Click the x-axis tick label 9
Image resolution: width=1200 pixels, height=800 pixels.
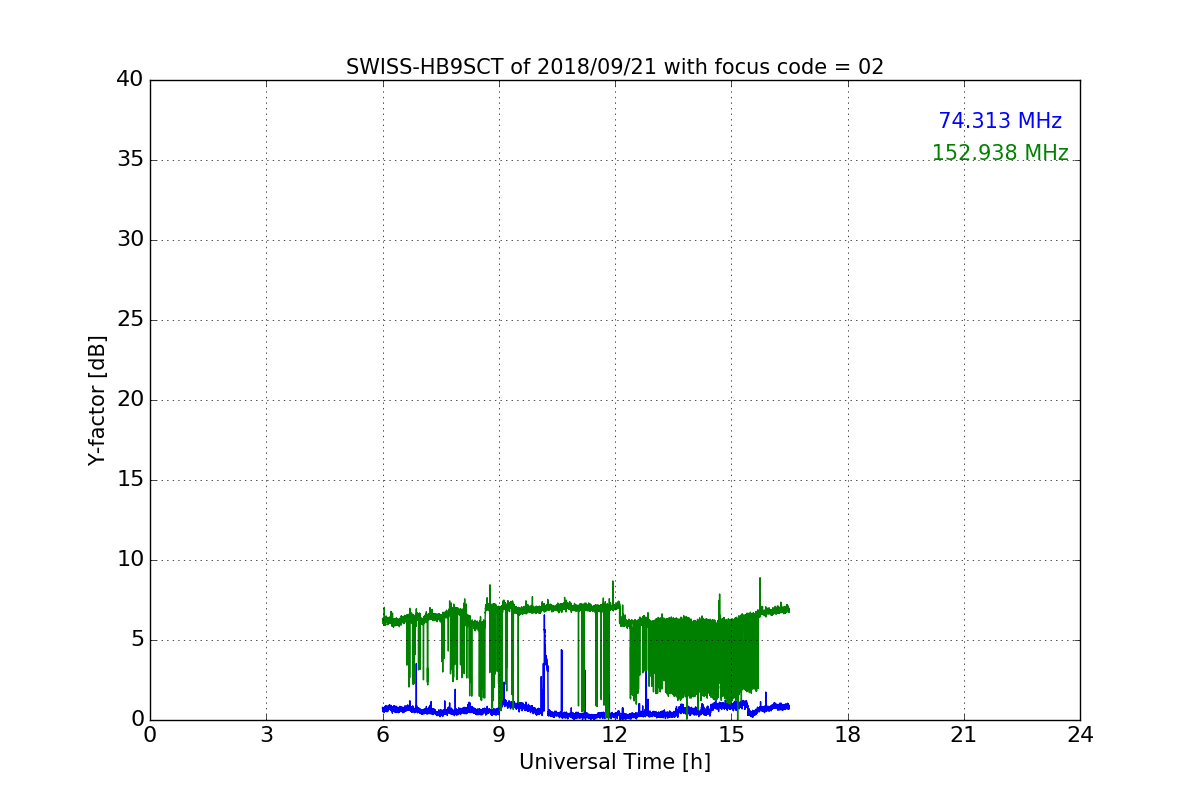pyautogui.click(x=499, y=735)
